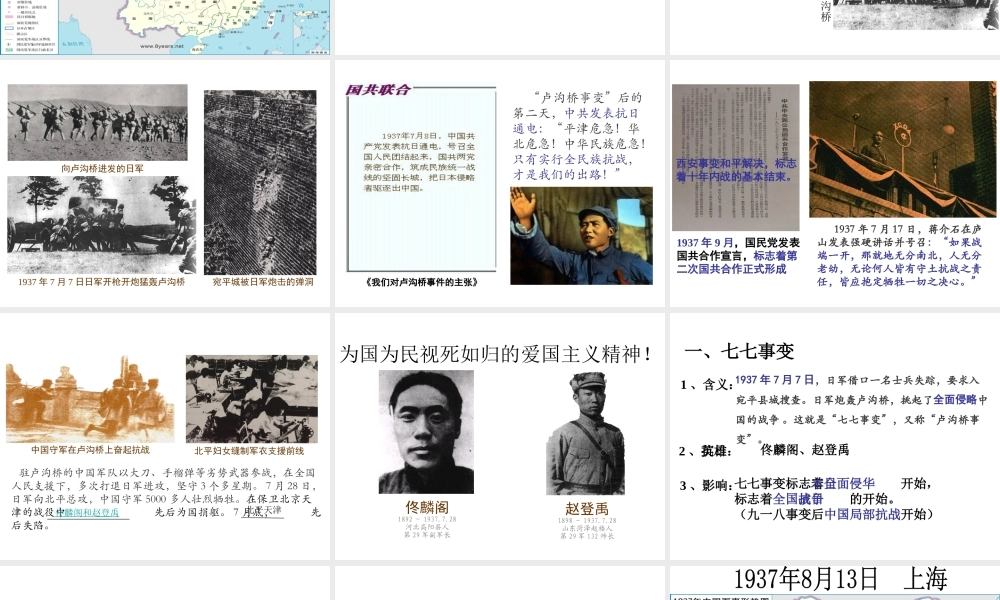This screenshot has height=600, width=1000.
Task: Click the text 西安事变和平解决，标志着十年内战的基本结束
Action: click(736, 170)
